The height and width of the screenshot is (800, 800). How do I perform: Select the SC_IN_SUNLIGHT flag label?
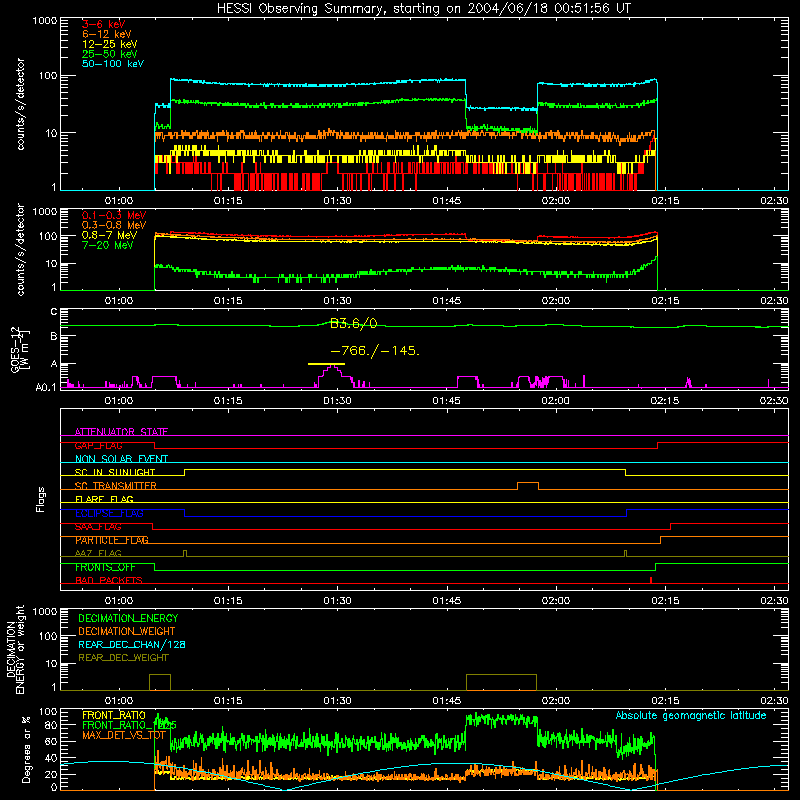point(115,472)
